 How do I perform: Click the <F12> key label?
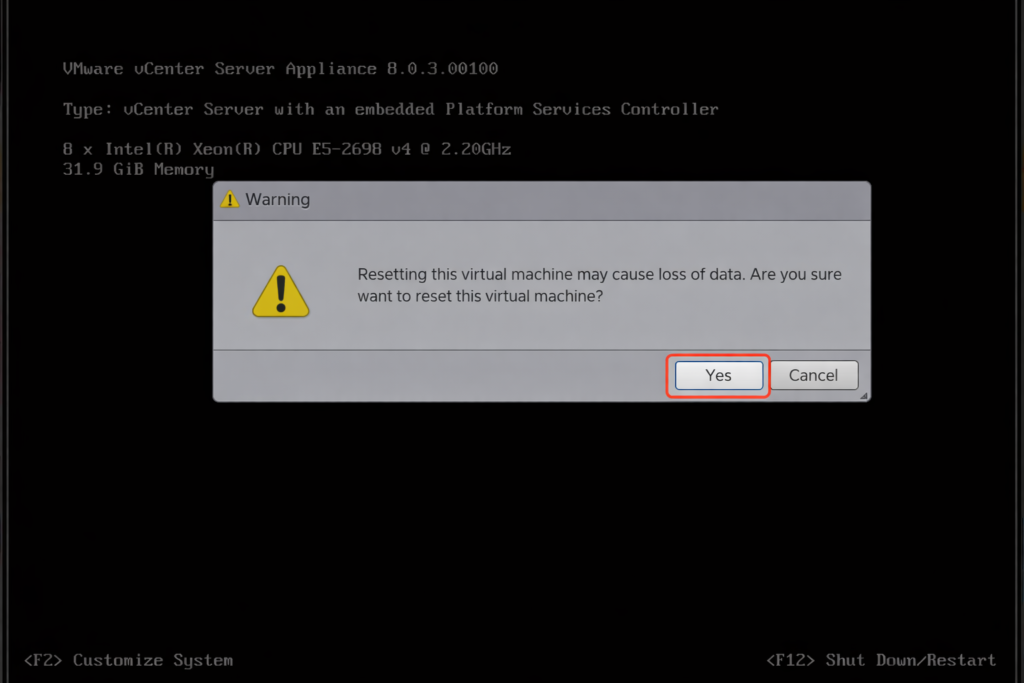(791, 660)
